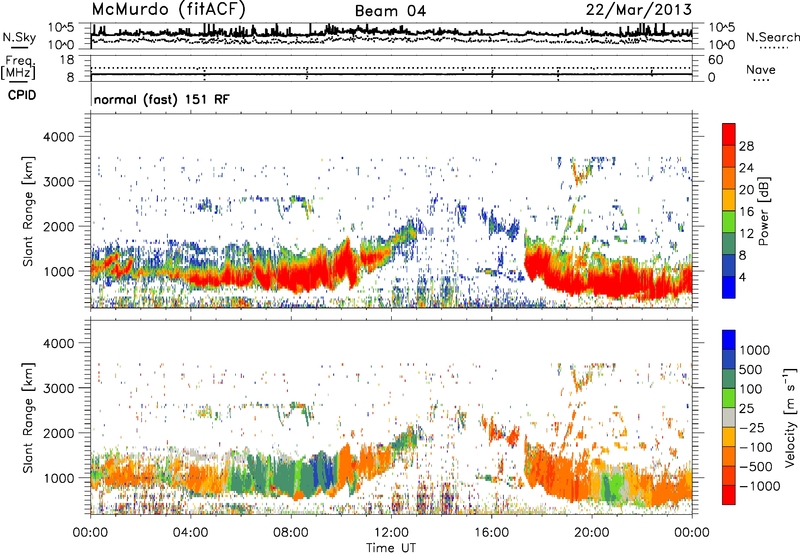The image size is (800, 554).
Task: Click the 20:00 time tick label
Action: click(591, 533)
